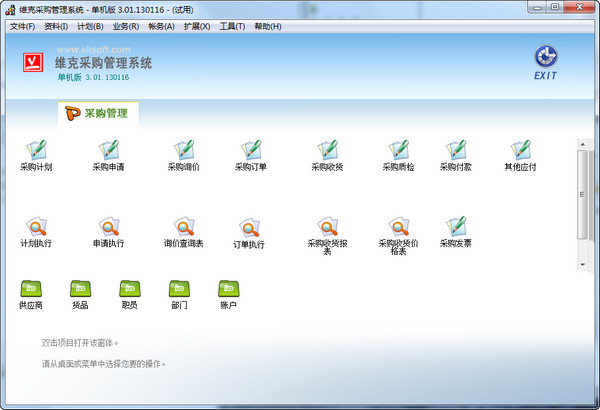Click the EXIT icon
Screen dimensions: 600x410
pyautogui.click(x=546, y=62)
